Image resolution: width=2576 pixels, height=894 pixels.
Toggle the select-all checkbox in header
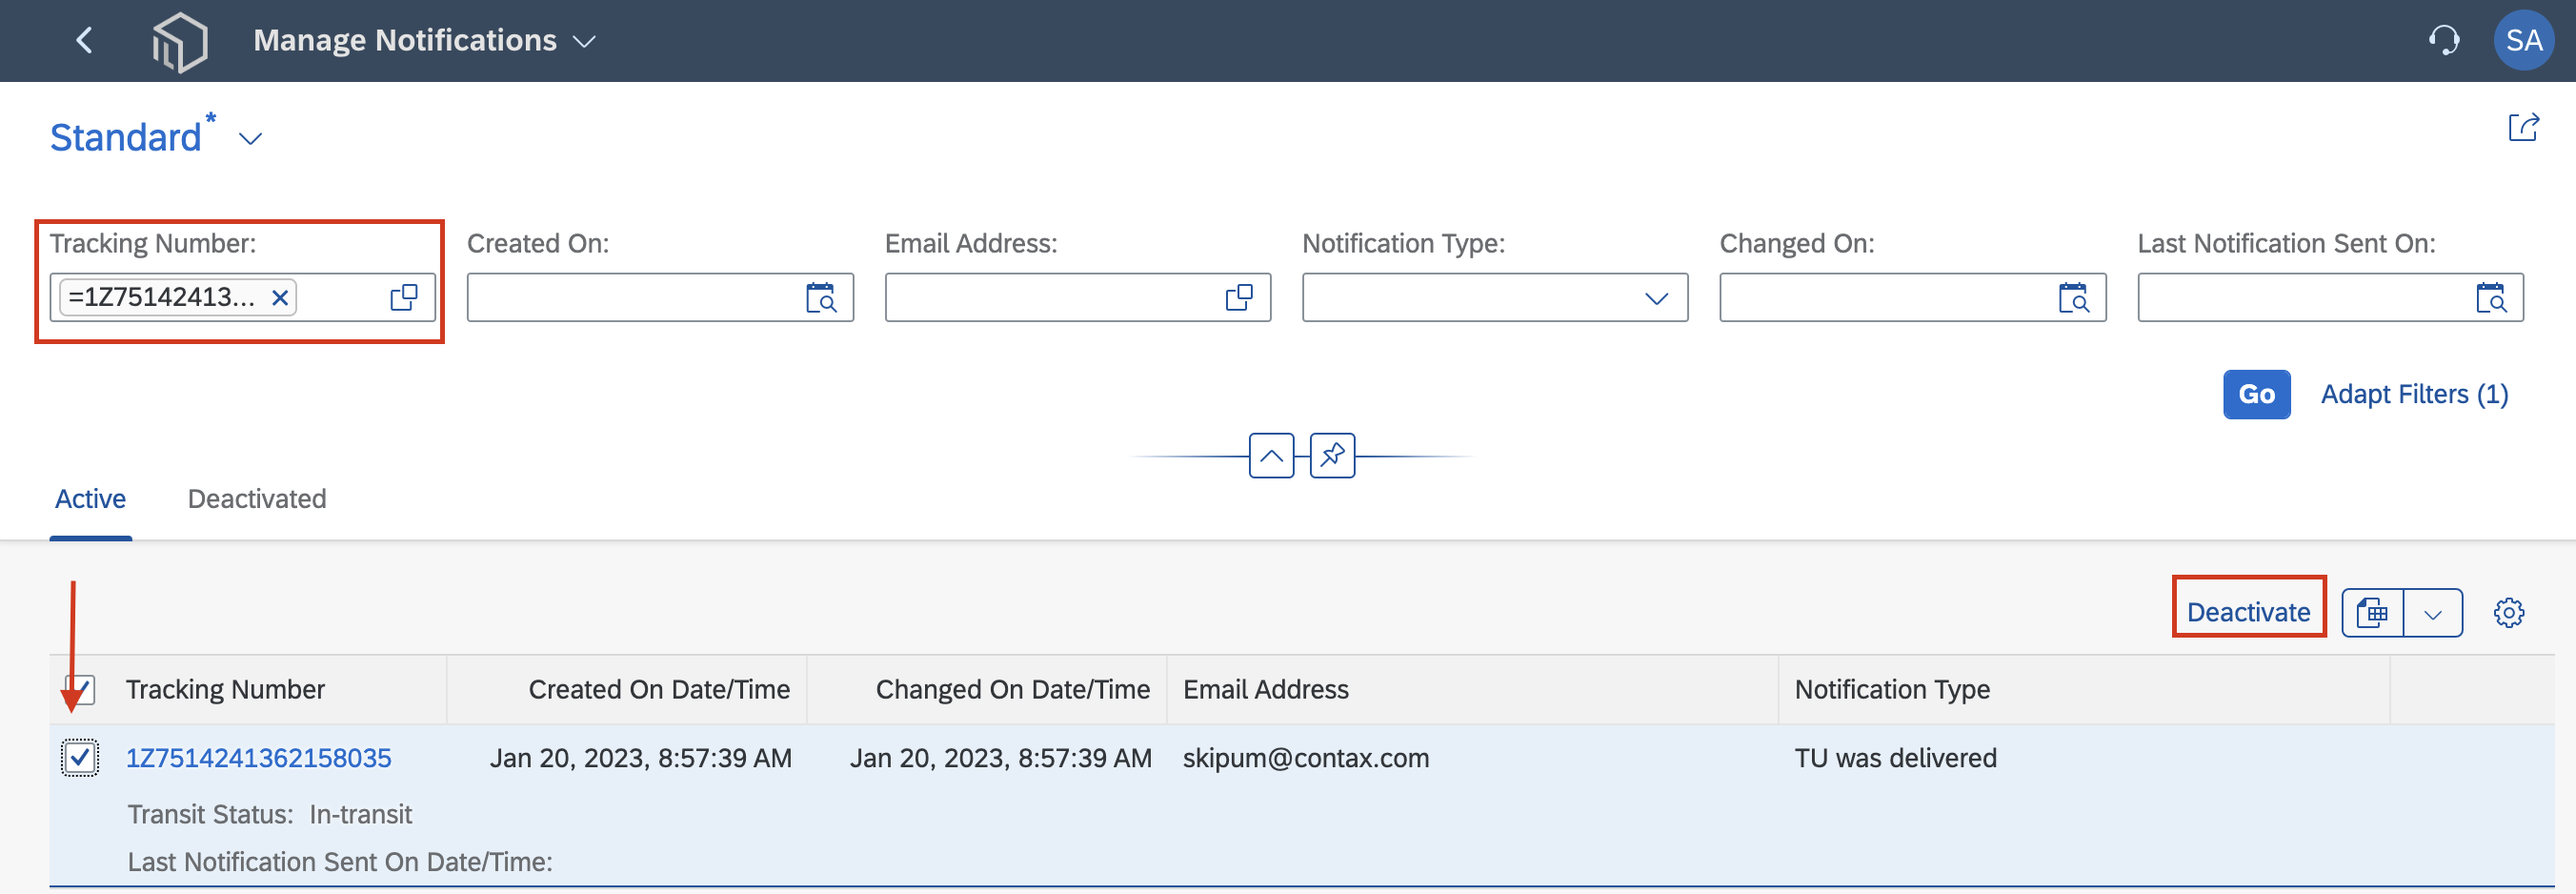pyautogui.click(x=80, y=690)
